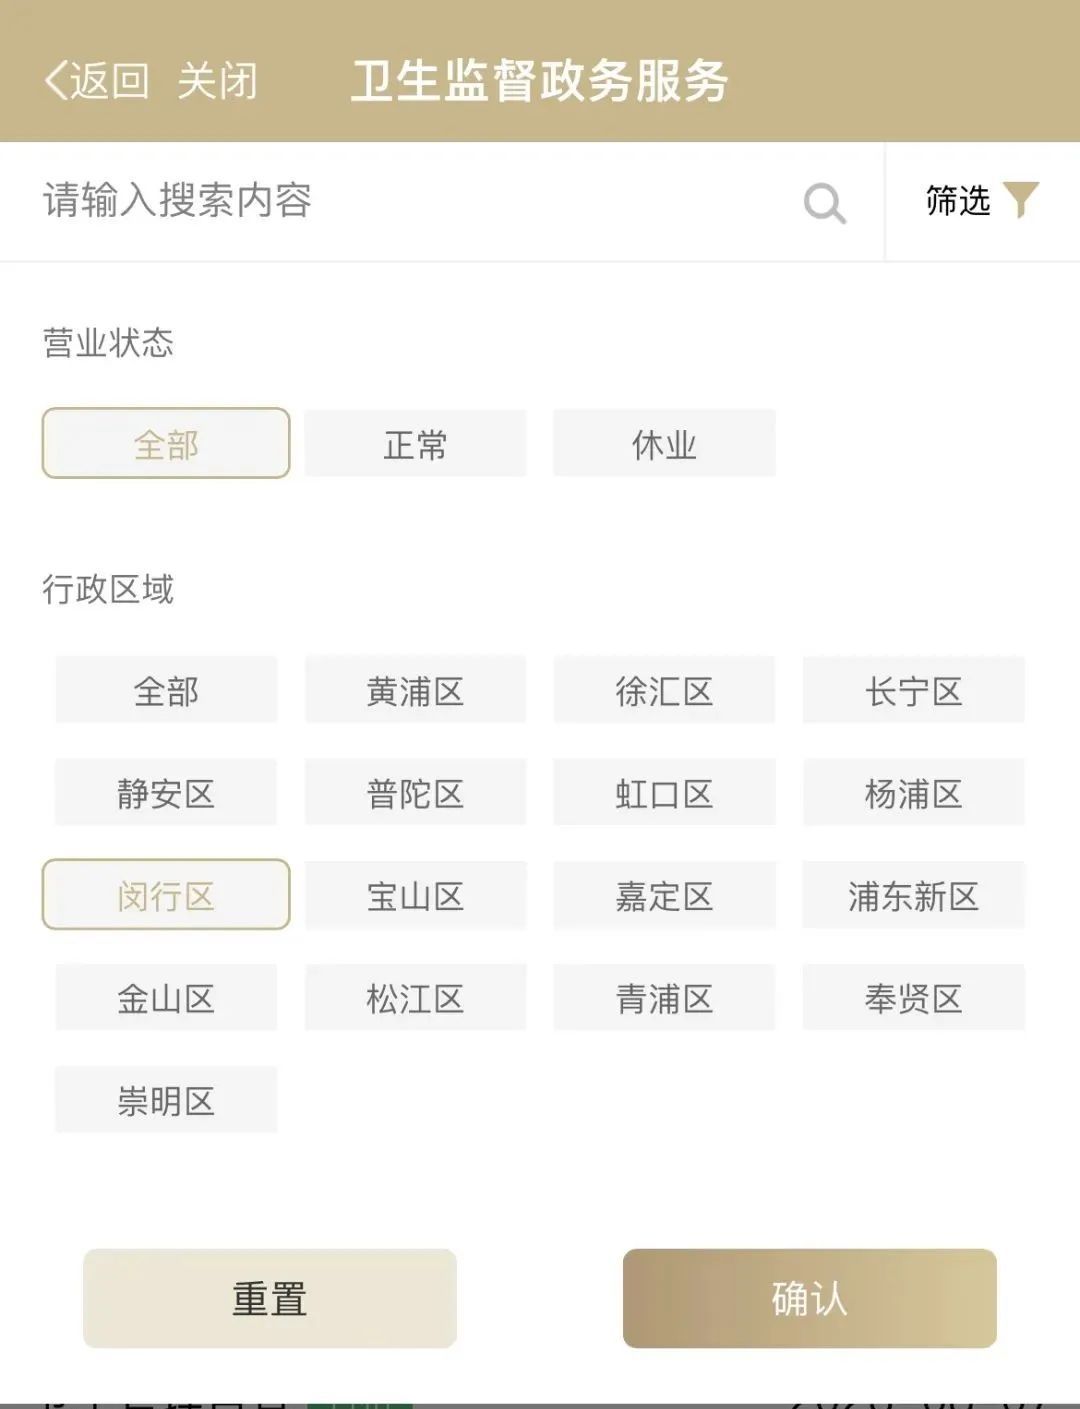Pick the 长宁区 district filter
The width and height of the screenshot is (1080, 1409).
coord(913,690)
